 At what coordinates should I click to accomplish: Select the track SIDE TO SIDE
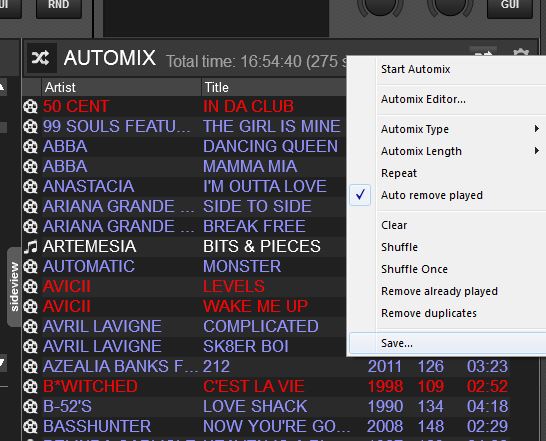[x=257, y=206]
